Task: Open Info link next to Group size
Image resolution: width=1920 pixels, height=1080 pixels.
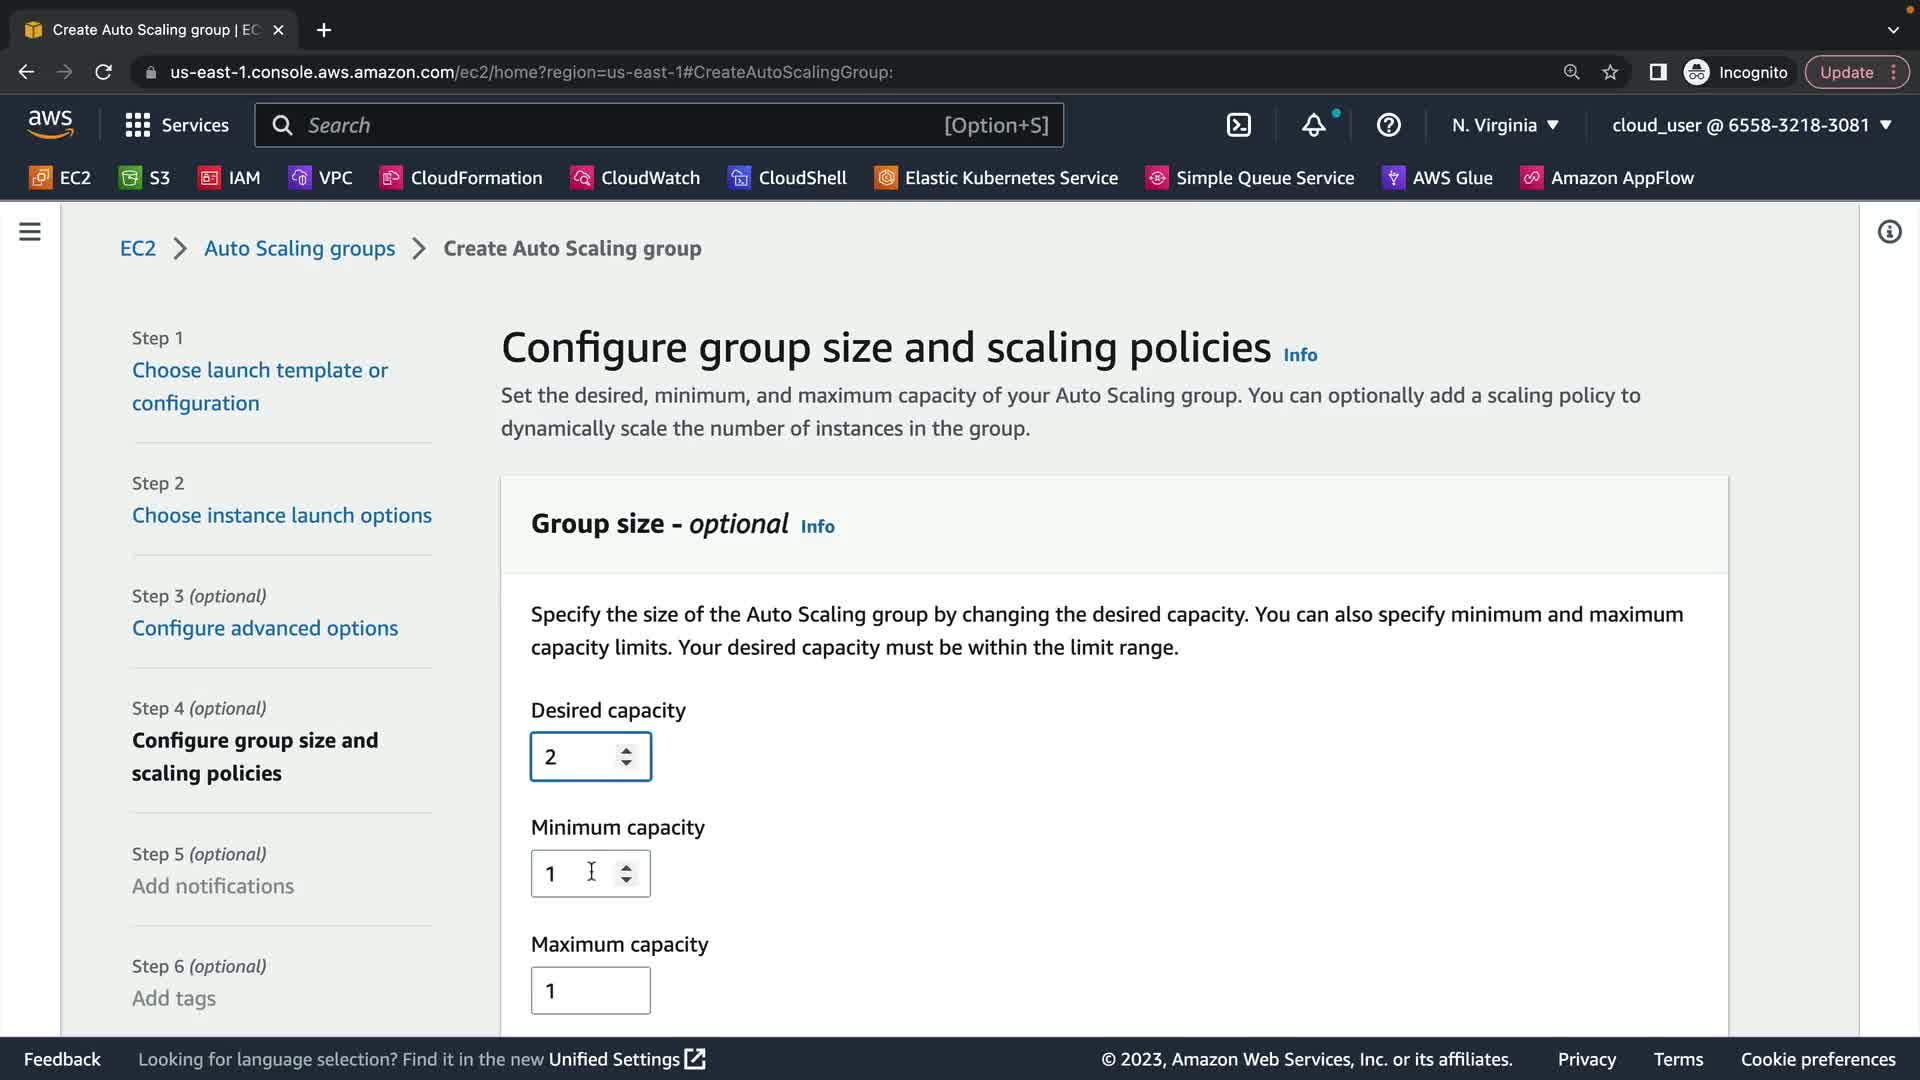Action: click(x=817, y=526)
